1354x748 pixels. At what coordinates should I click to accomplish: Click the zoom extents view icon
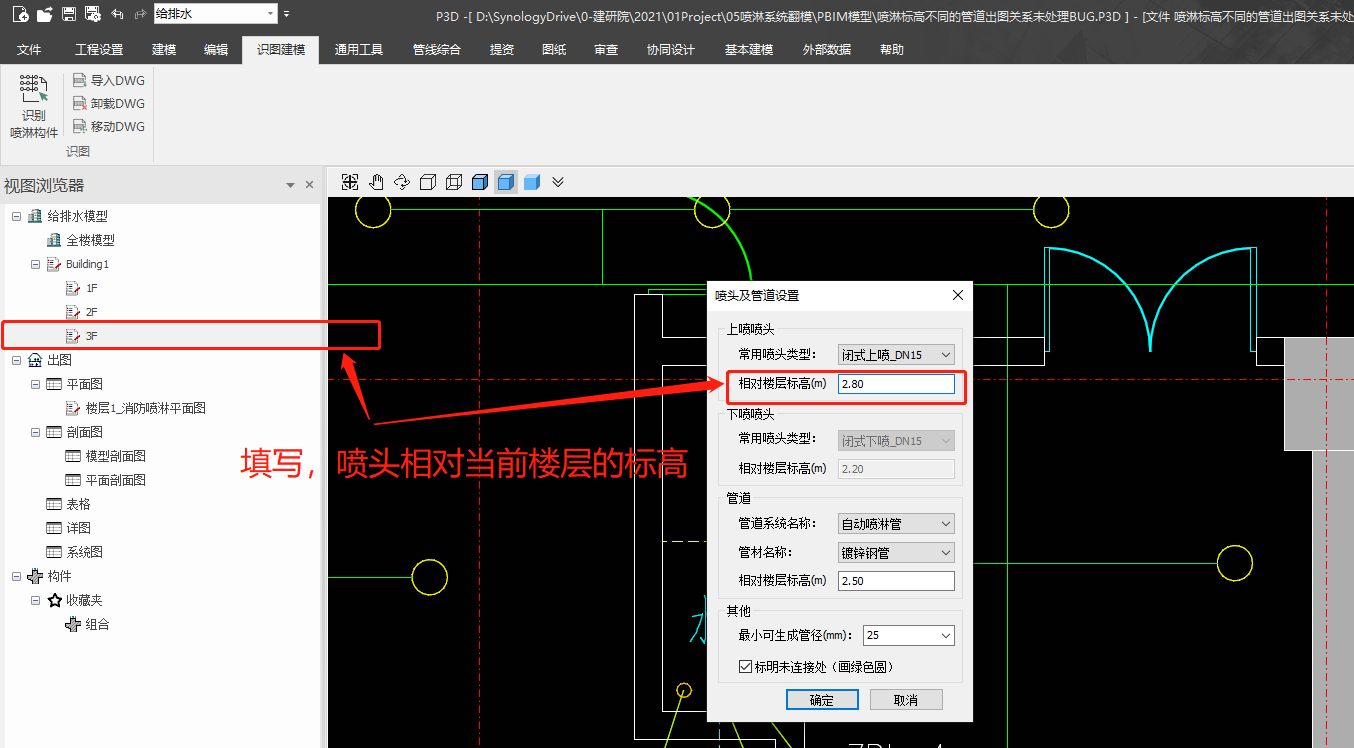[350, 182]
